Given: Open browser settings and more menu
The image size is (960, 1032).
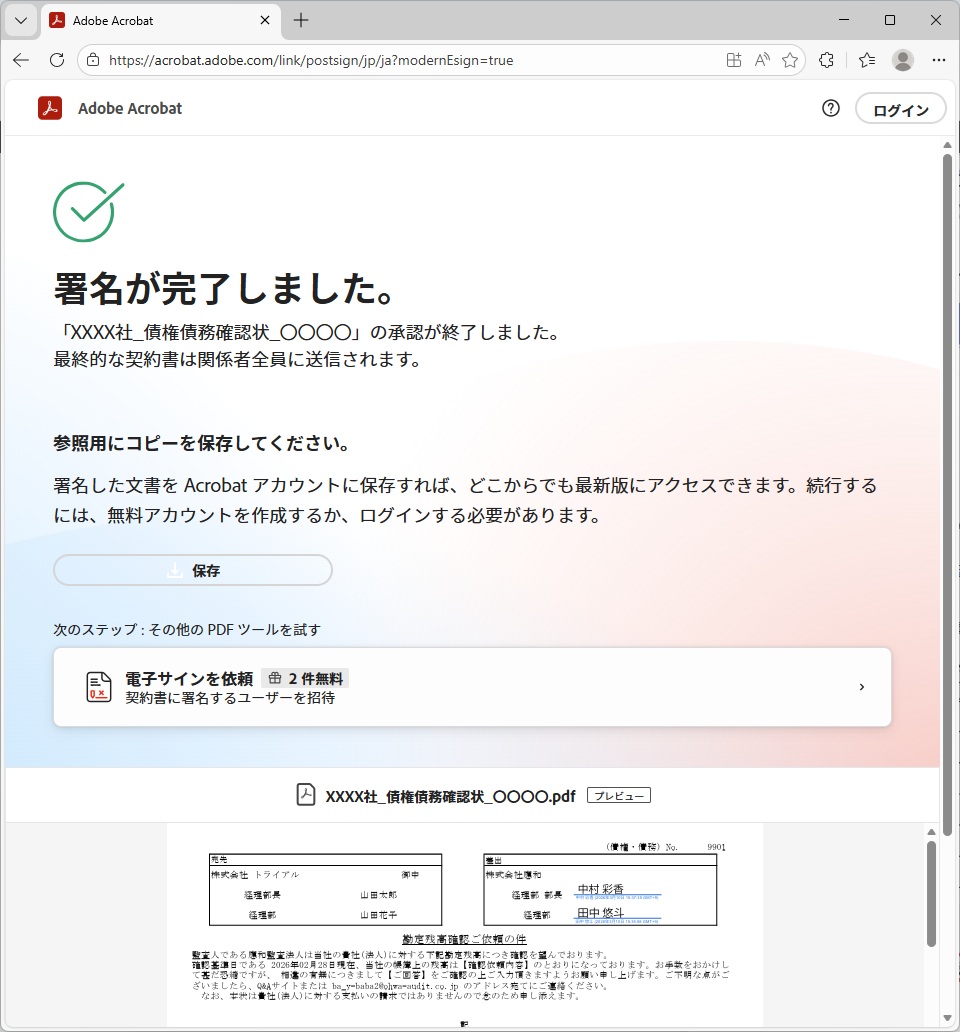Looking at the screenshot, I should (938, 60).
